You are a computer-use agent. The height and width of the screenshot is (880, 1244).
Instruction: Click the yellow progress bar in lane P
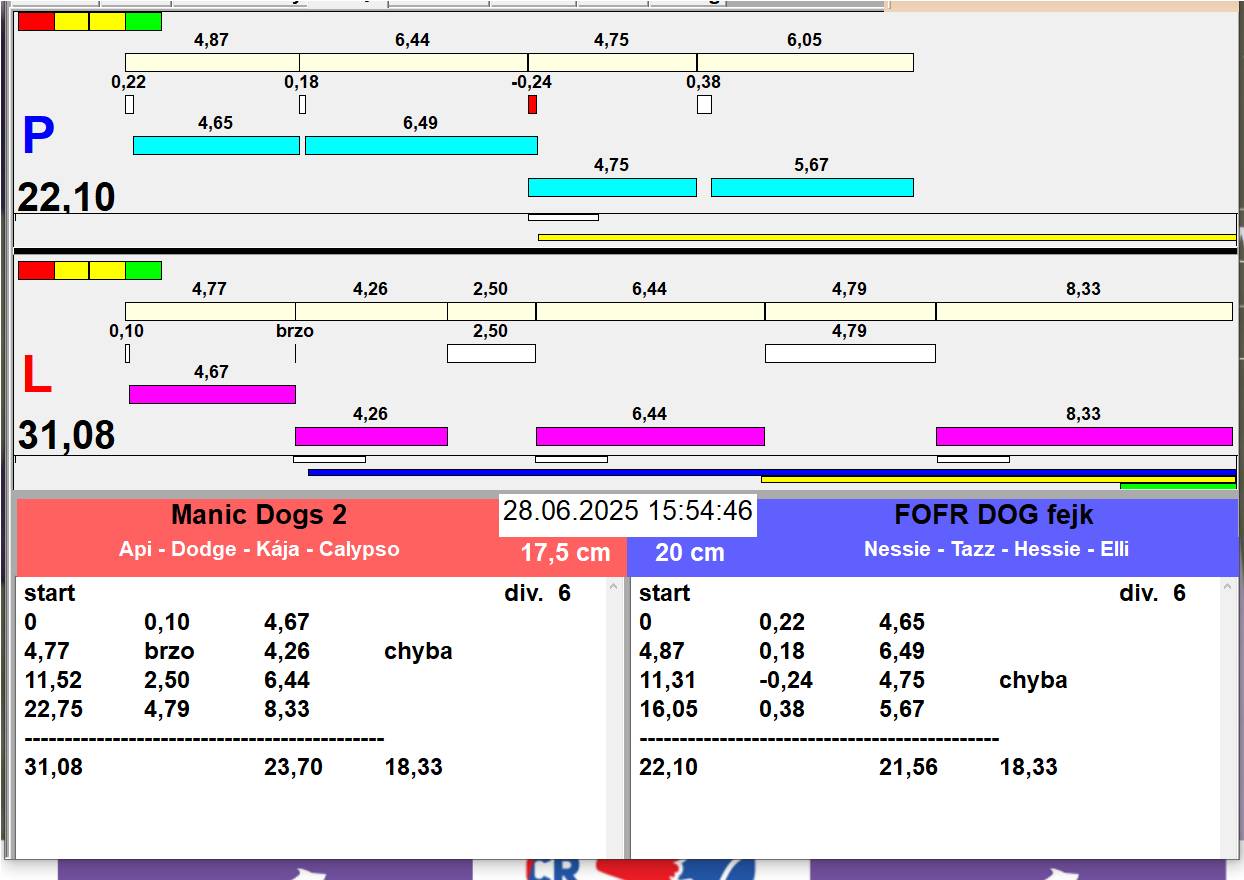pyautogui.click(x=887, y=237)
